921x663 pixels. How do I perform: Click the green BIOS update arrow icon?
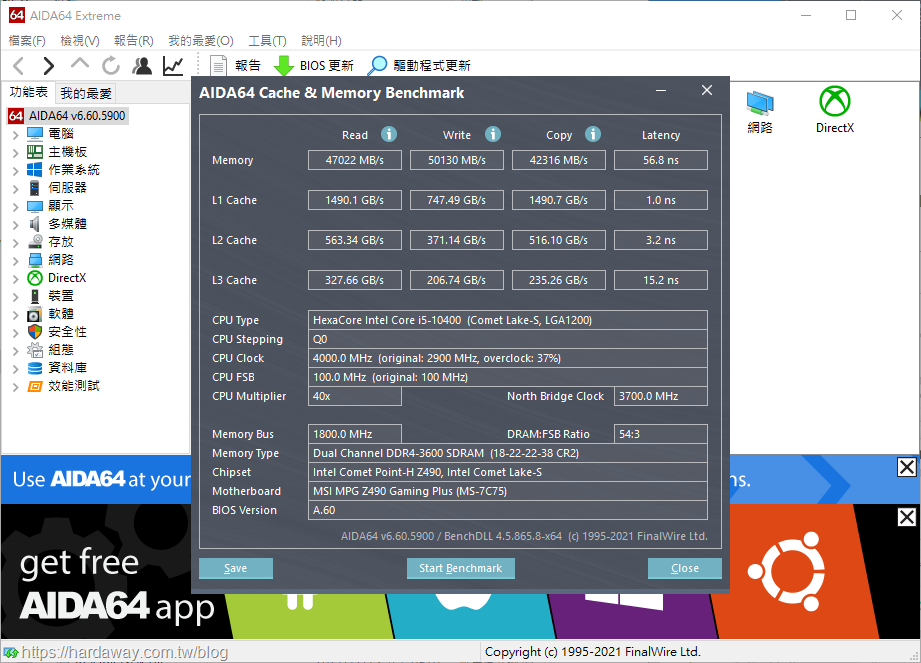point(284,66)
